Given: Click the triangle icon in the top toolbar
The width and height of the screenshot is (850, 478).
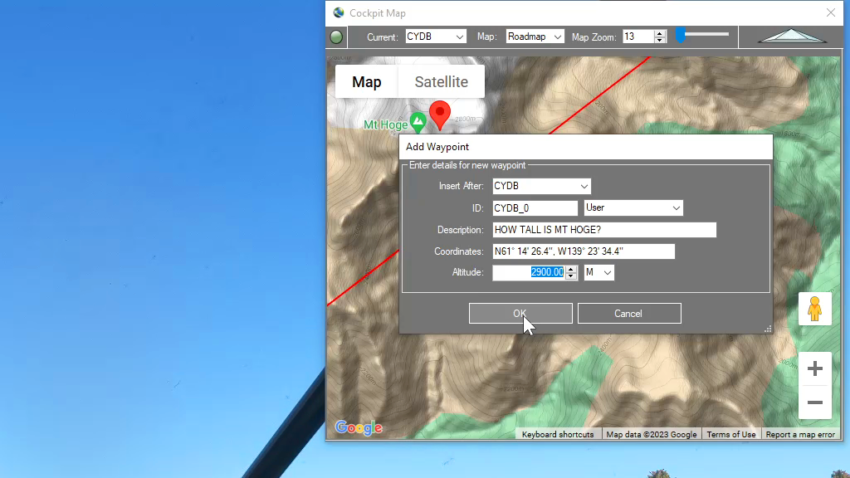Looking at the screenshot, I should click(791, 37).
